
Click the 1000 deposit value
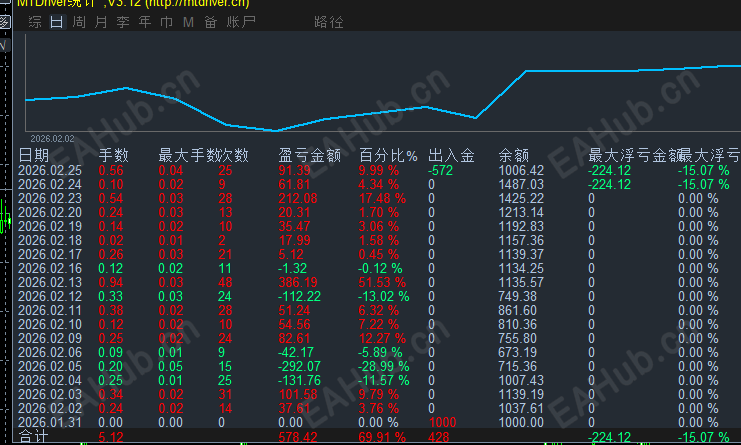[442, 422]
